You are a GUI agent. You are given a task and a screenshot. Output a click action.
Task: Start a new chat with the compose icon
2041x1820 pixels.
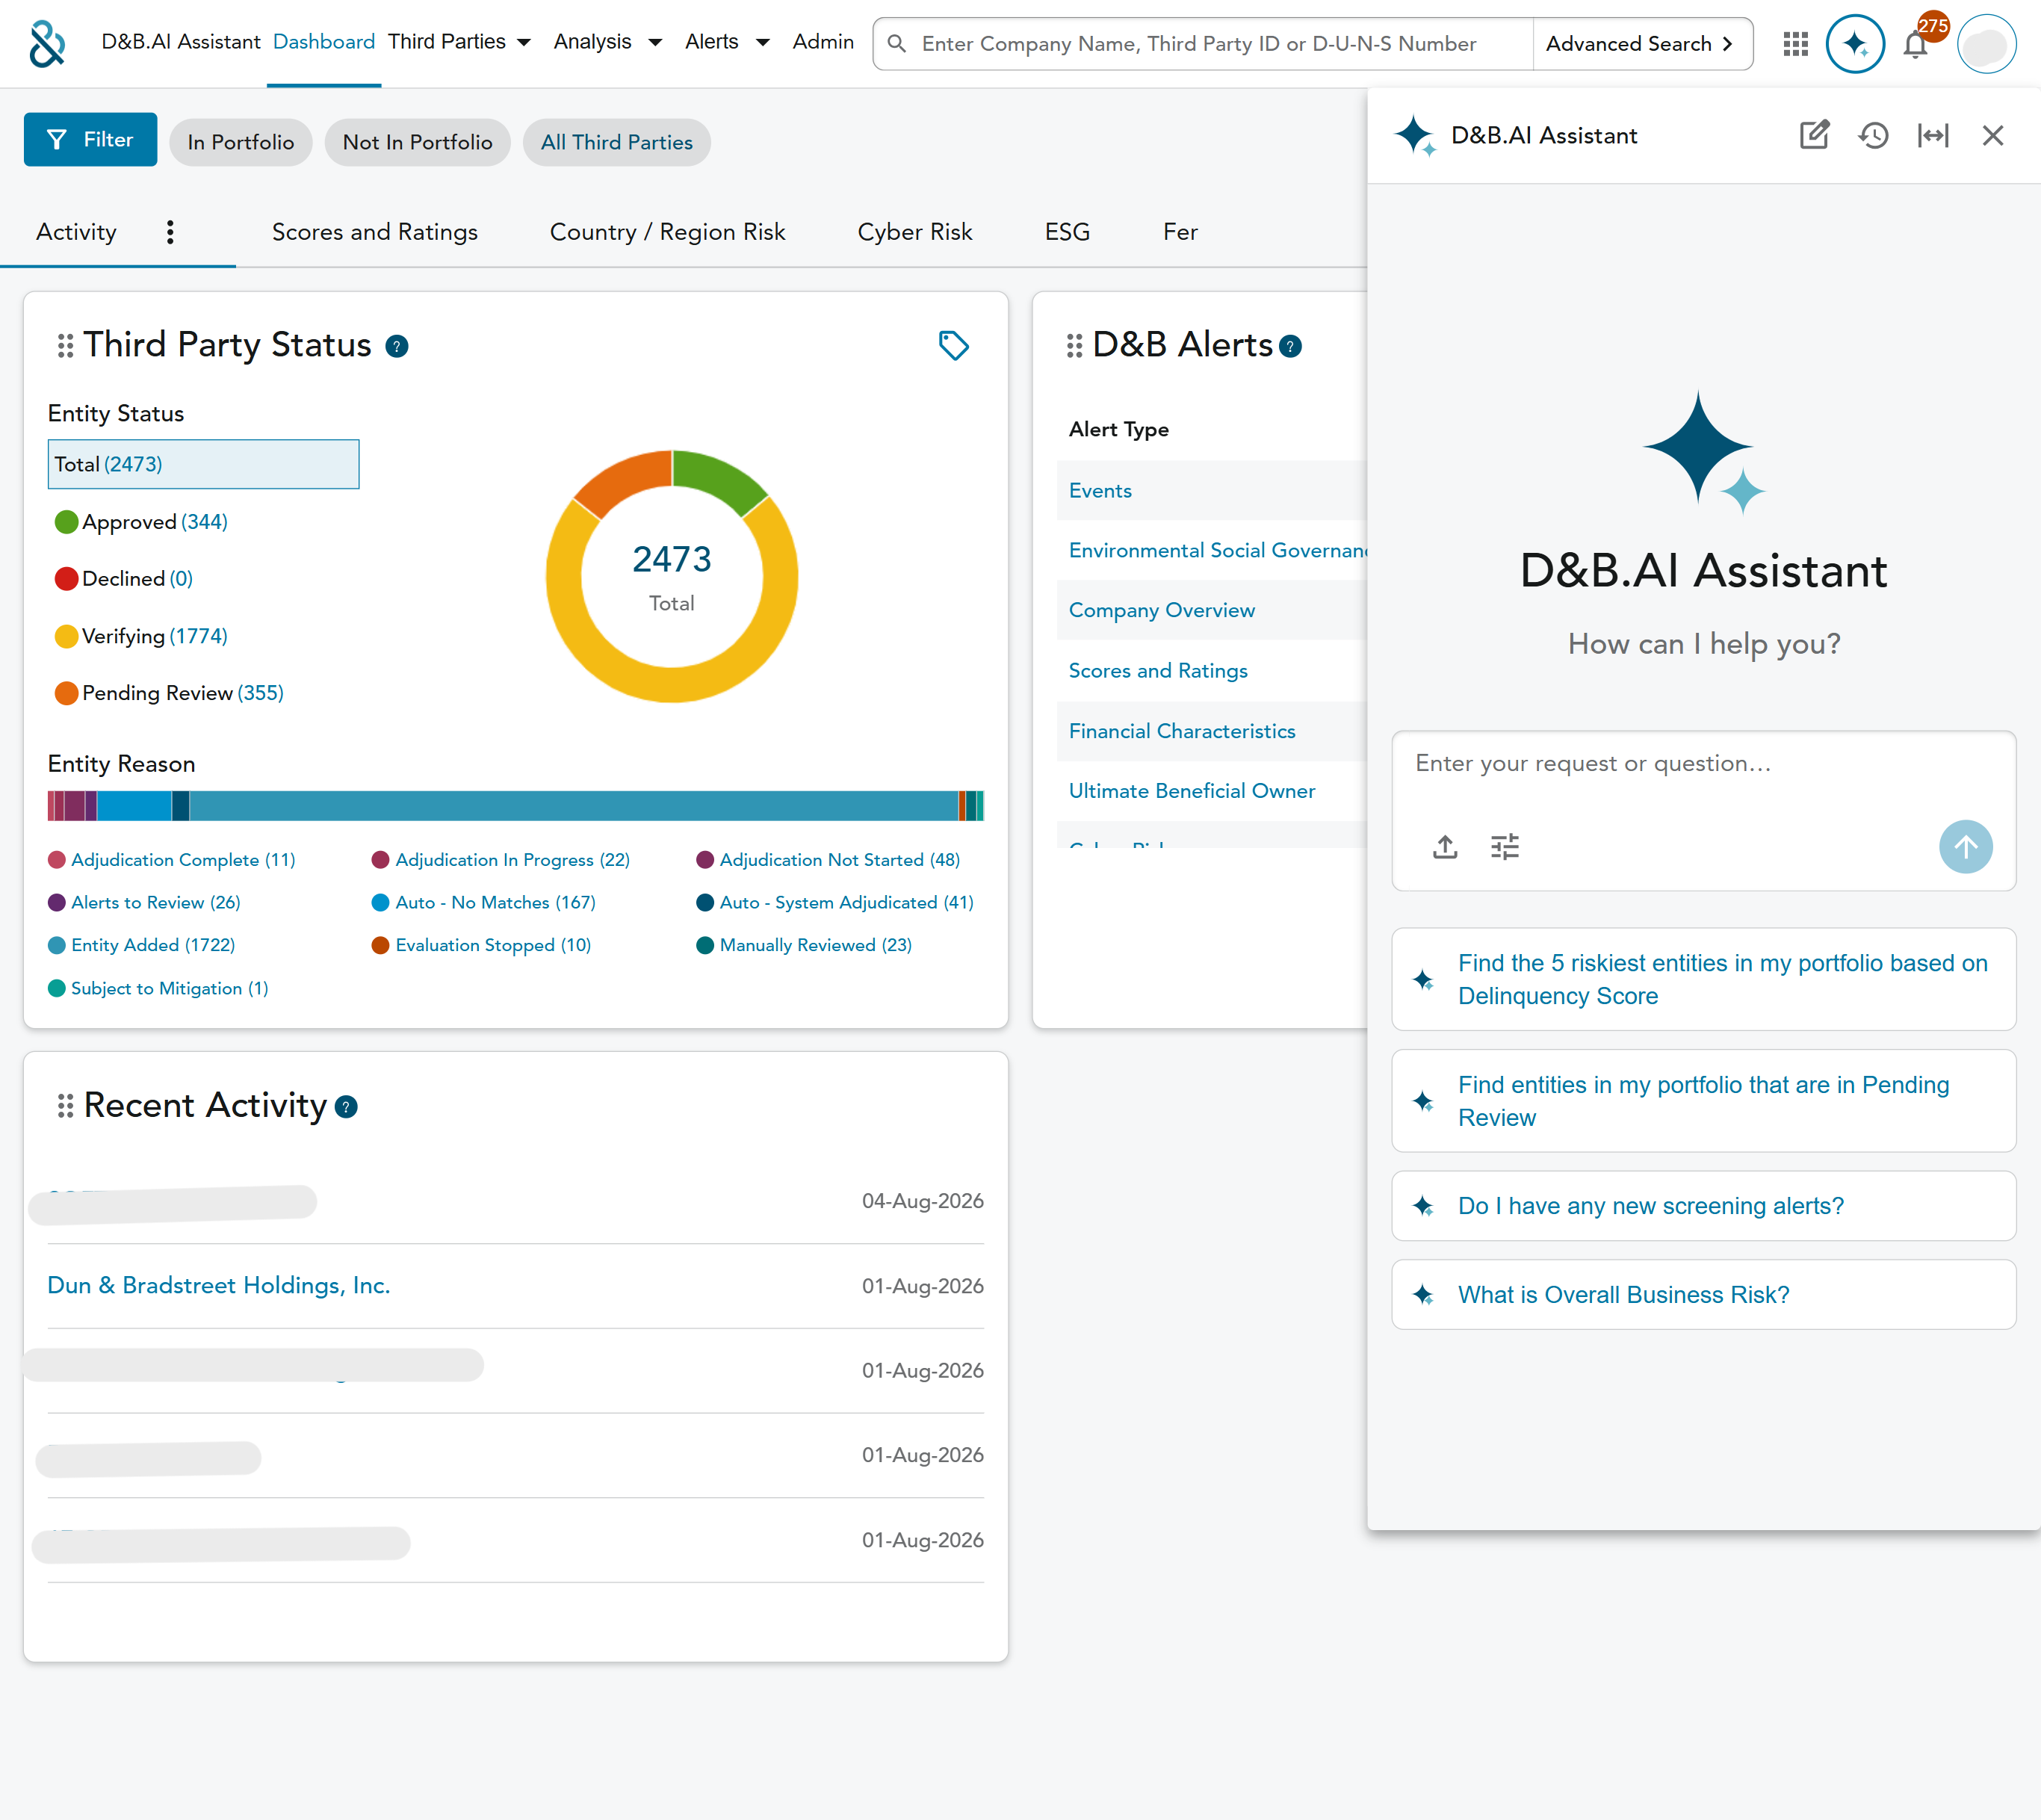point(1814,135)
